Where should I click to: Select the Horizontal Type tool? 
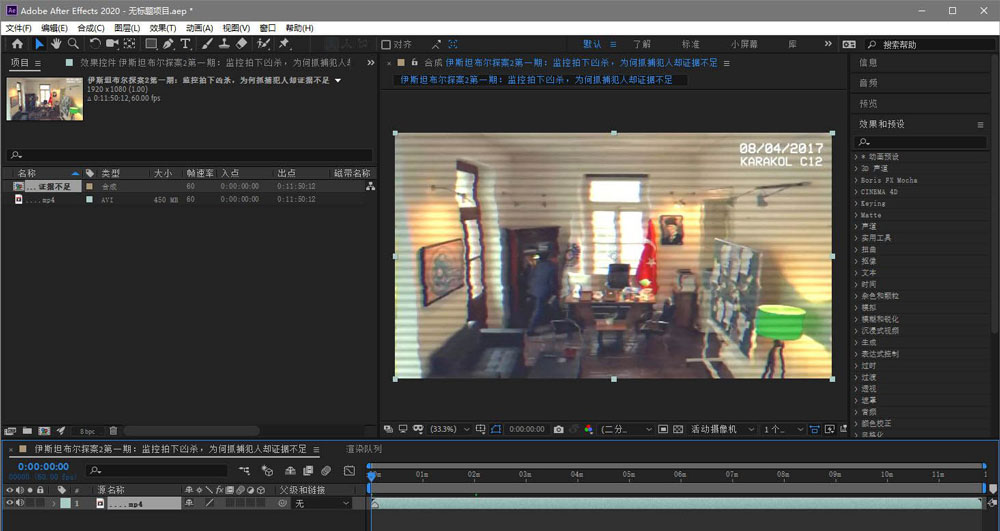point(186,44)
